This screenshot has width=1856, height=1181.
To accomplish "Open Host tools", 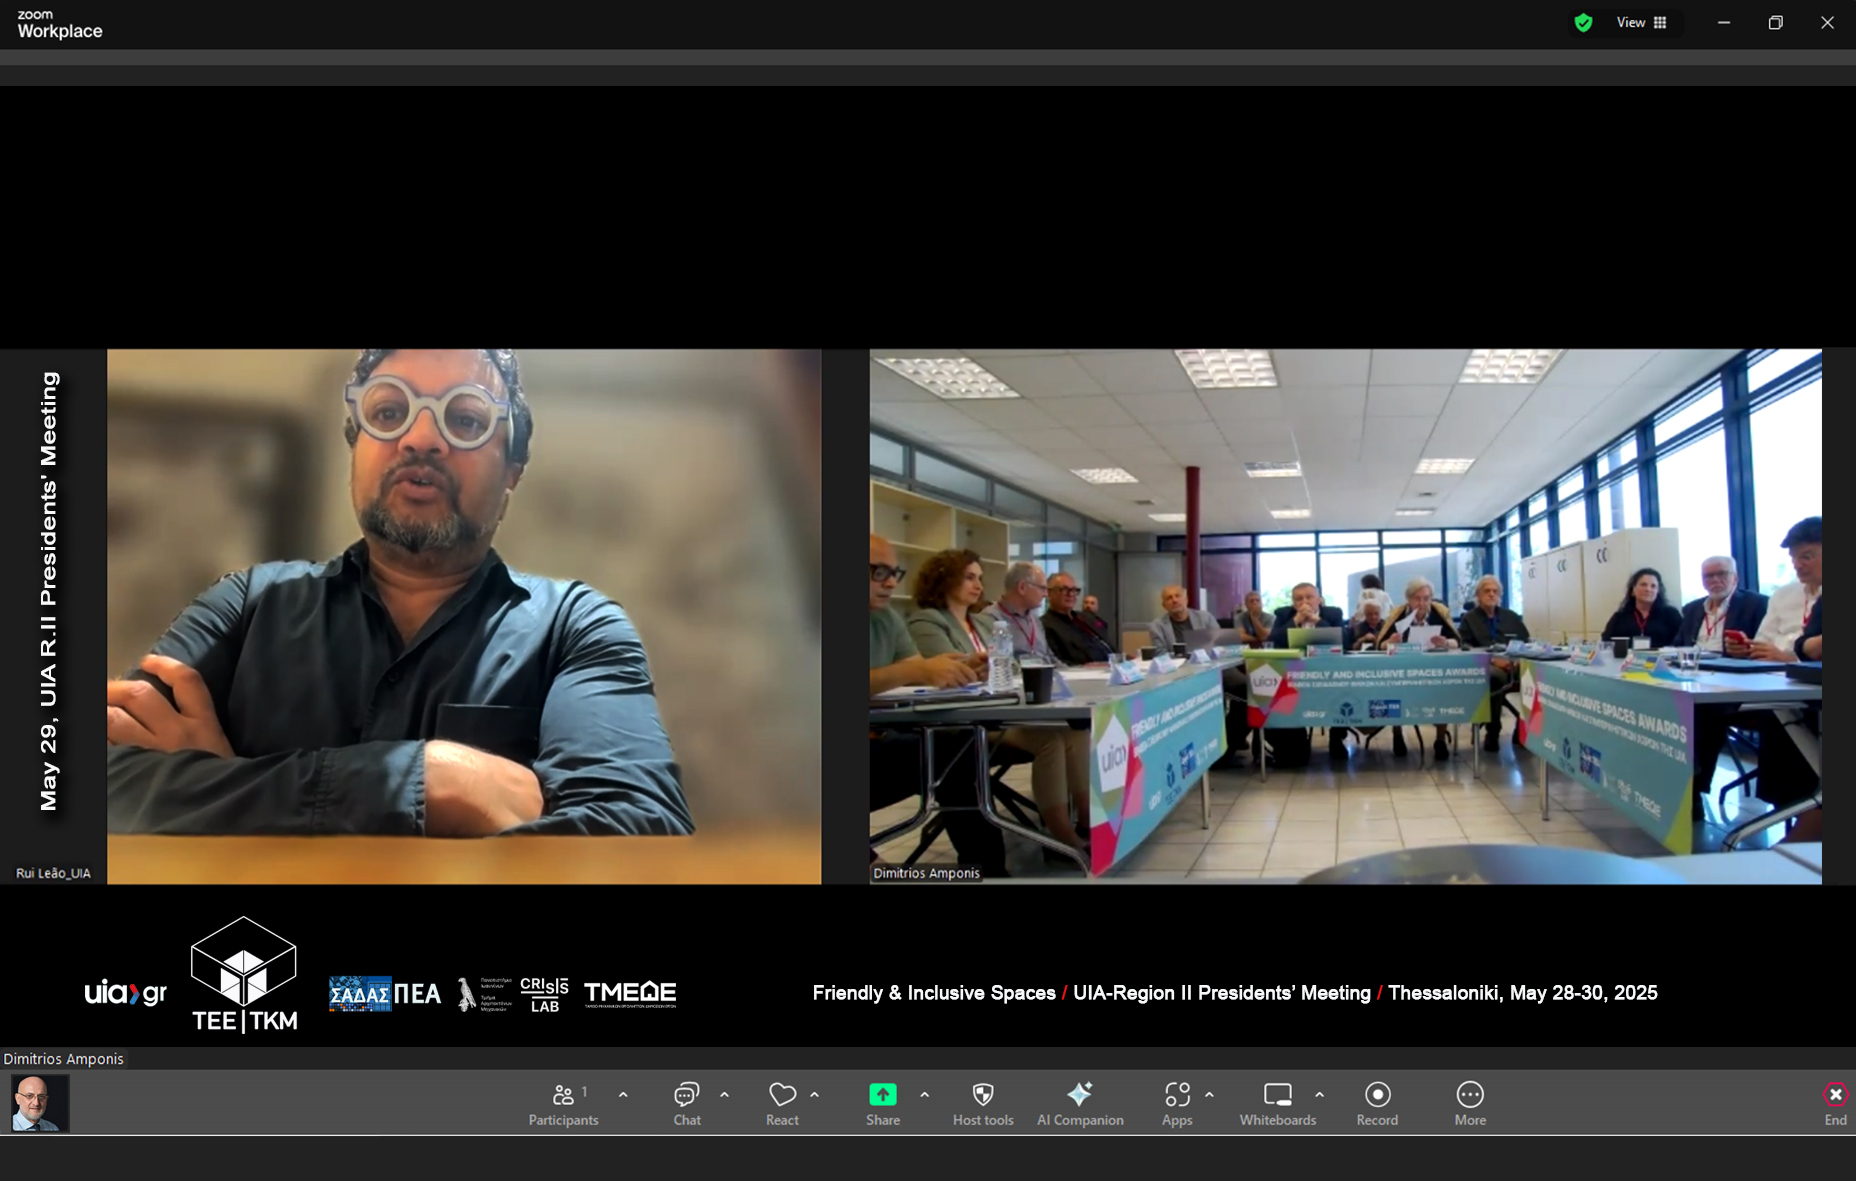I will pyautogui.click(x=983, y=1104).
